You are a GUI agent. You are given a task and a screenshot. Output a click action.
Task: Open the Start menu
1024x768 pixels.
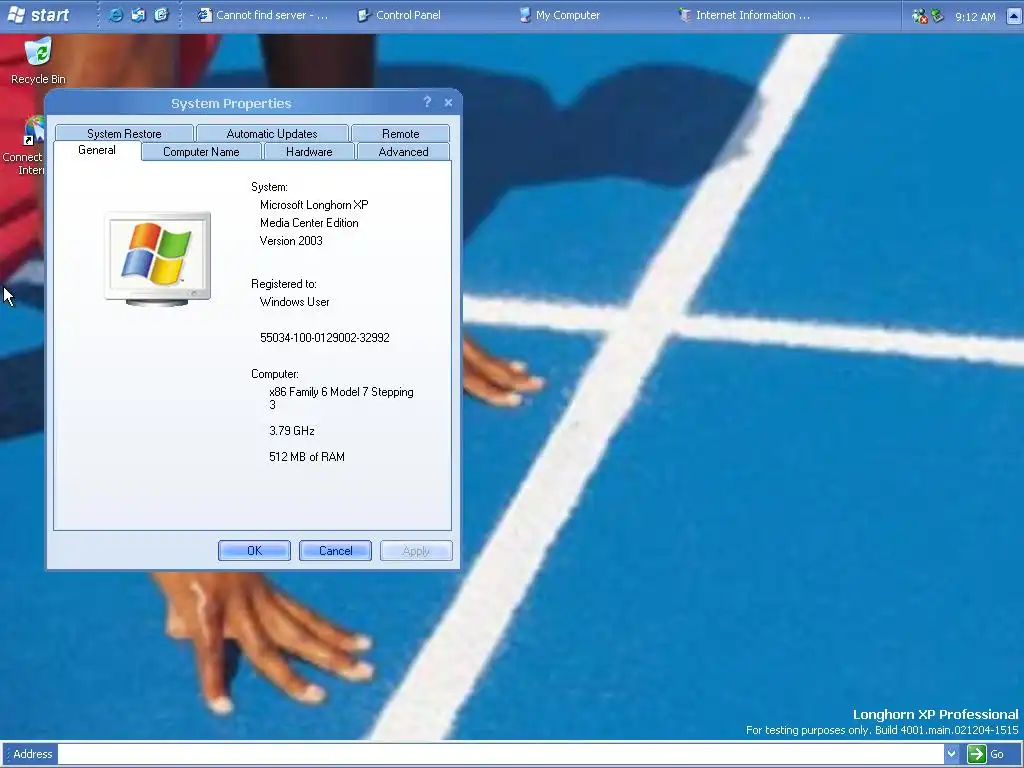click(x=38, y=14)
